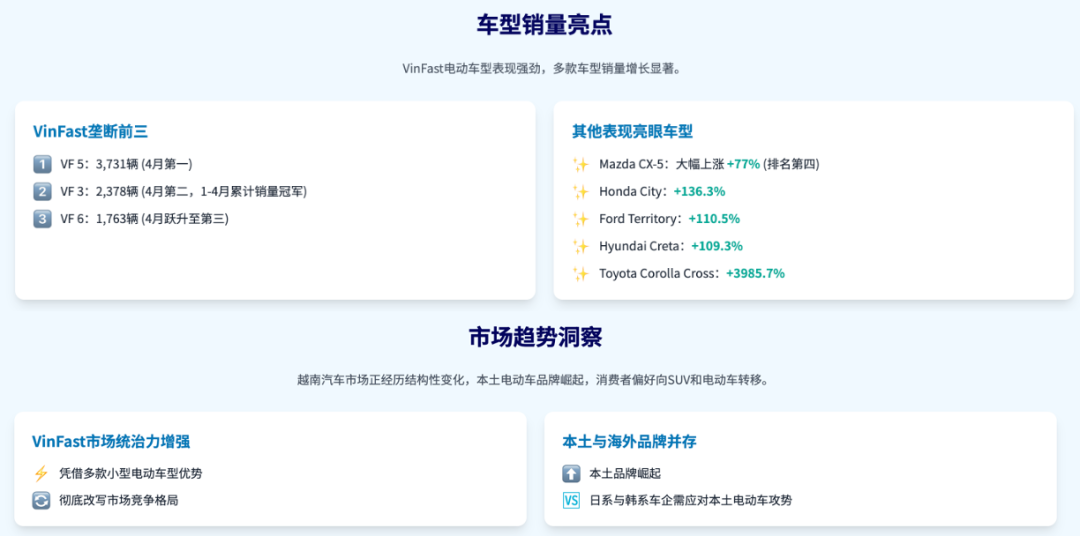Viewport: 1080px width, 536px height.
Task: Click the Toyota Corolla Cross model name
Action: (657, 274)
